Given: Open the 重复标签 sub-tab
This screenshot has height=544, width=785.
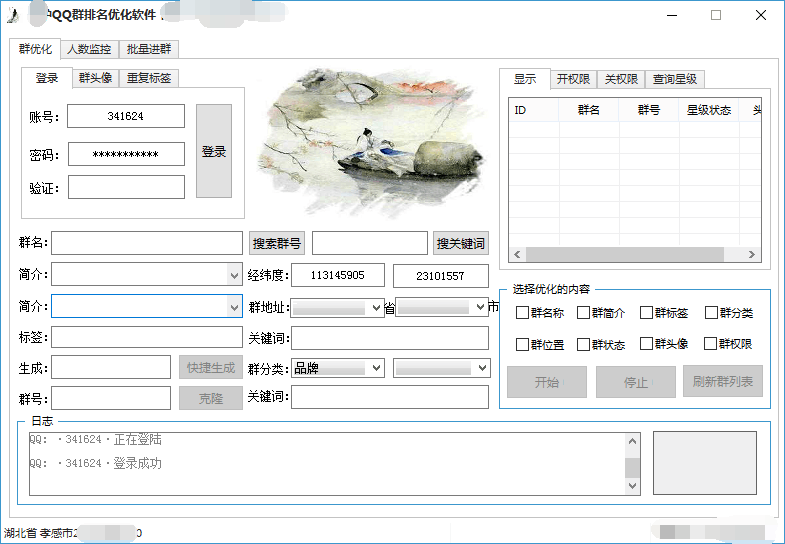Looking at the screenshot, I should click(149, 78).
